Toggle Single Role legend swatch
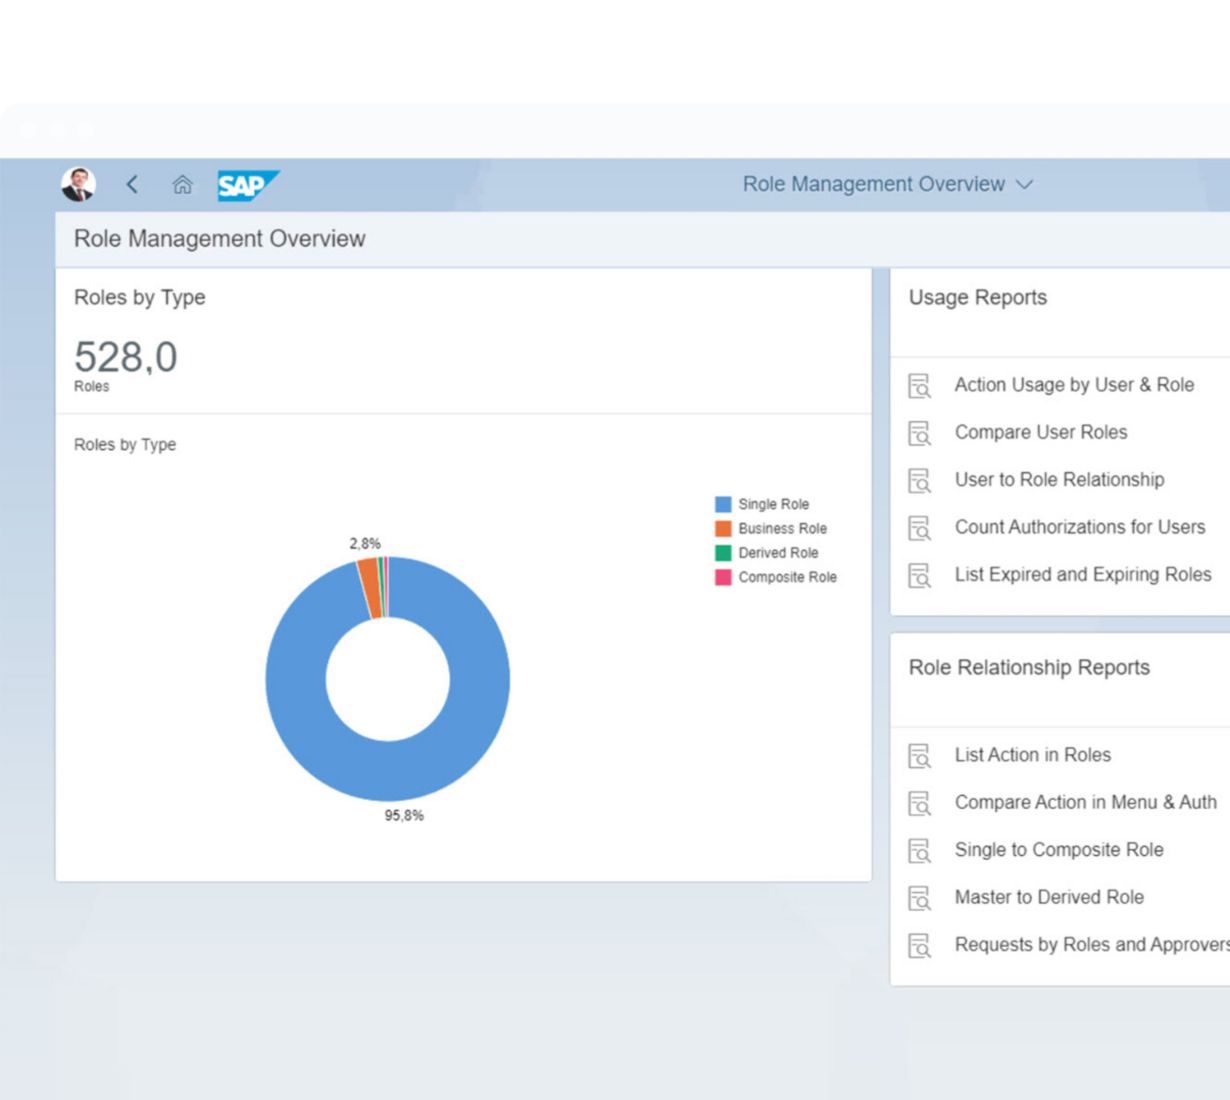 [723, 505]
